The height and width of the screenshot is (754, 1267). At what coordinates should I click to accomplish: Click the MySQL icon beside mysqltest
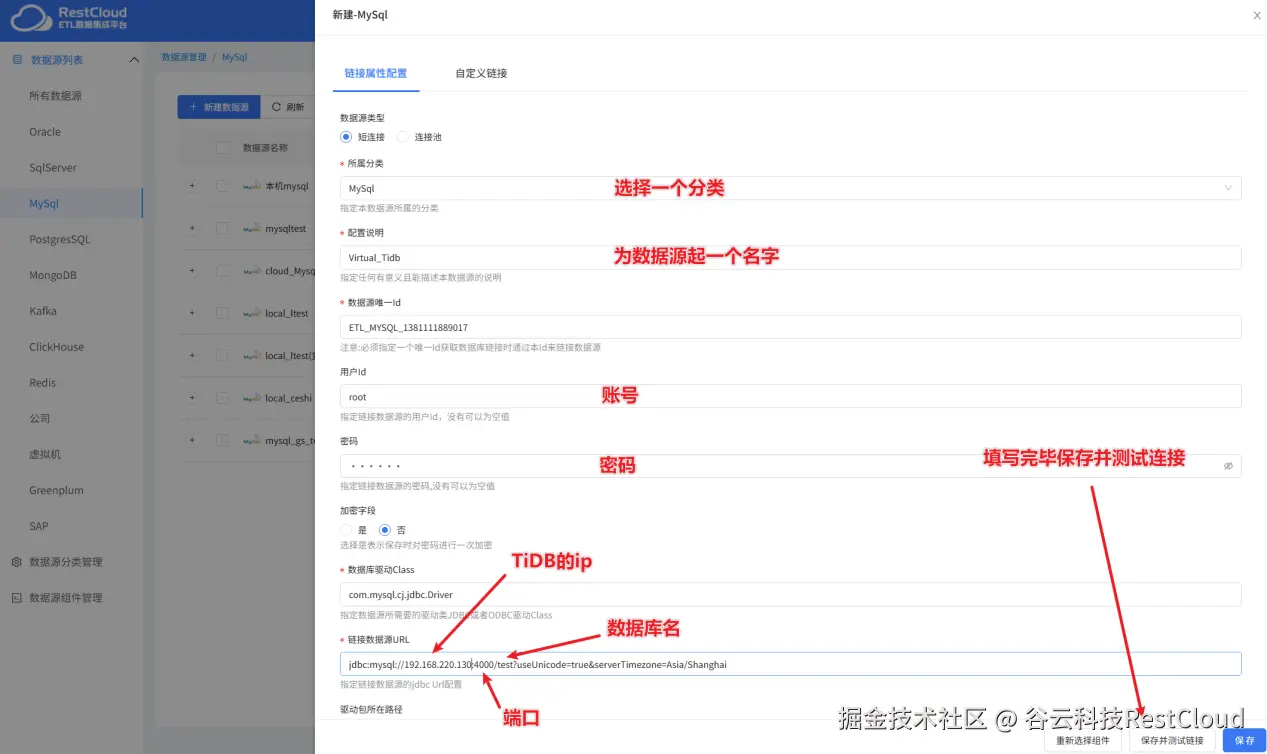[x=252, y=229]
